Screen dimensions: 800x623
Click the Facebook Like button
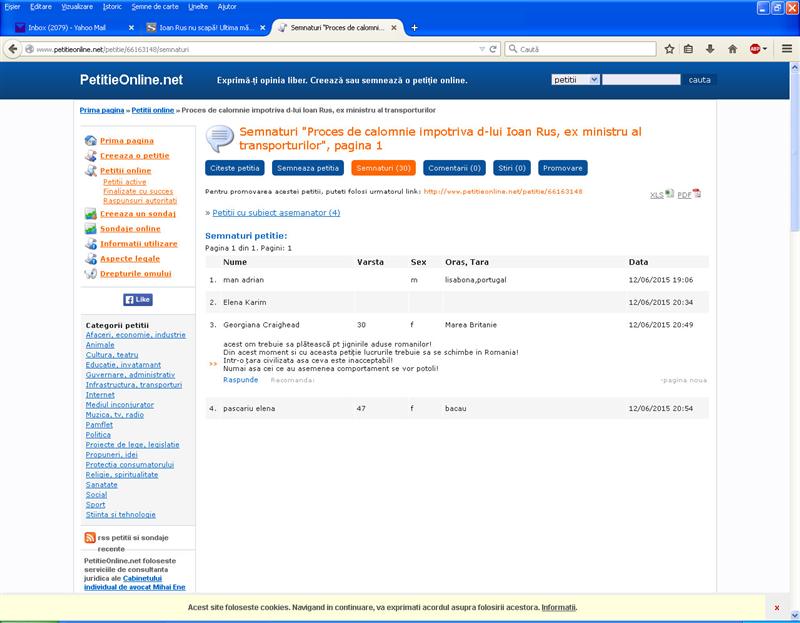[138, 300]
